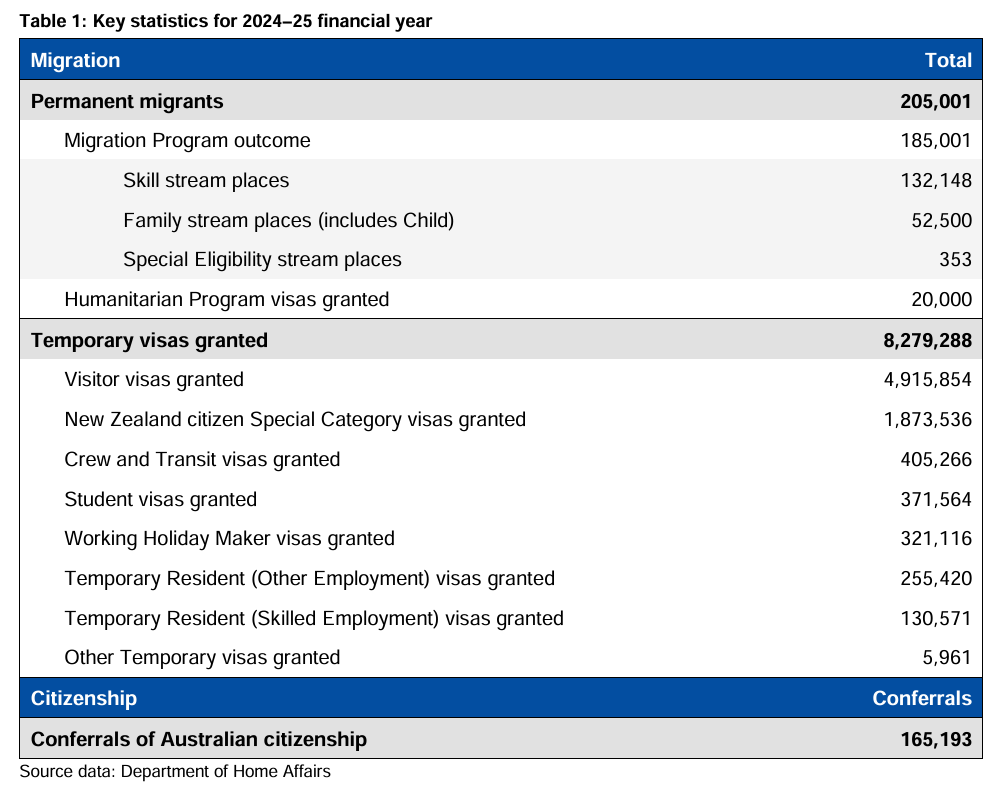Select the Family stream places value 52,500
The width and height of the screenshot is (1008, 789).
pyautogui.click(x=942, y=220)
